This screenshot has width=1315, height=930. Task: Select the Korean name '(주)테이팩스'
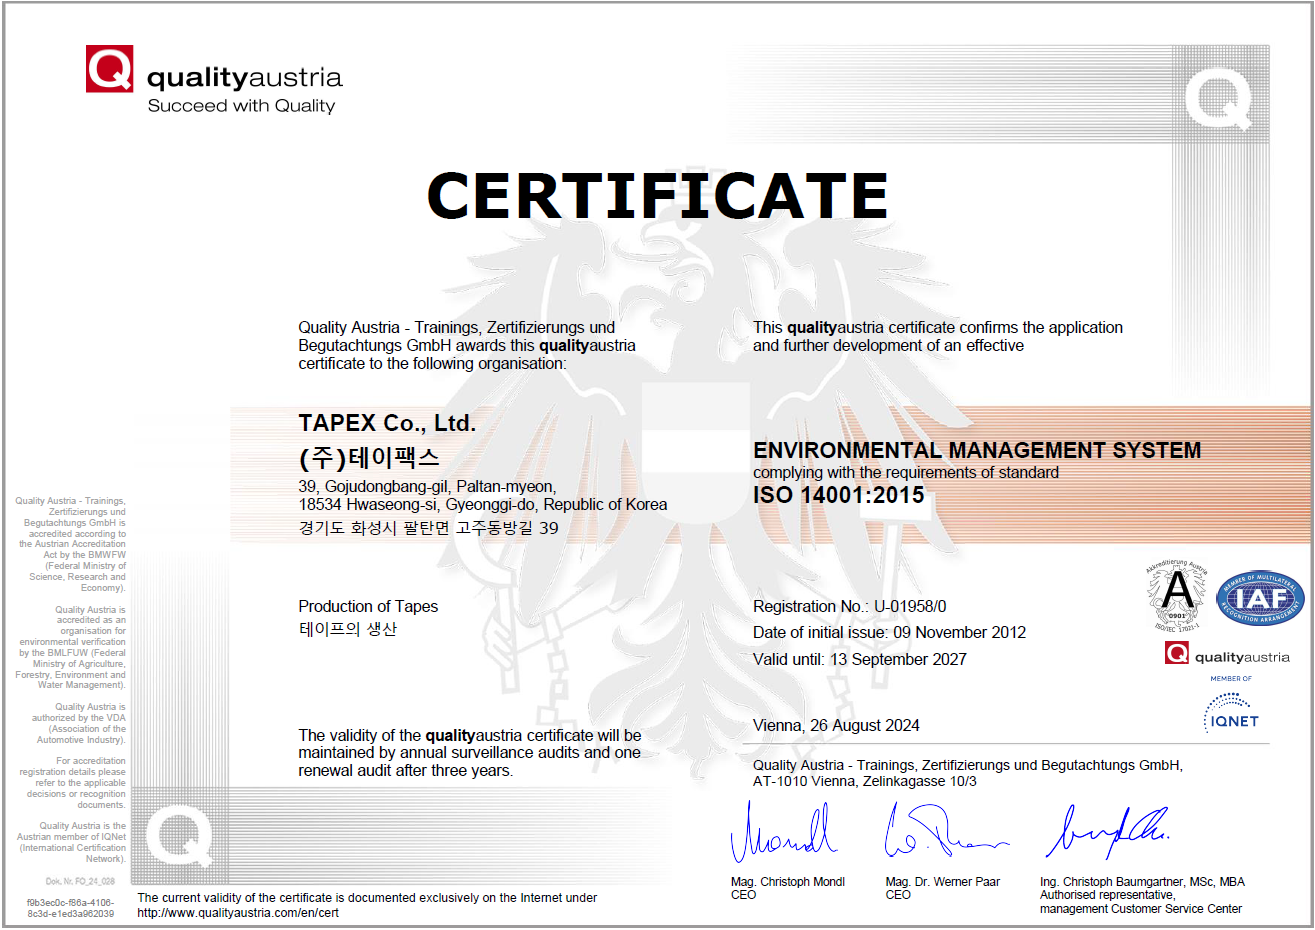369,458
